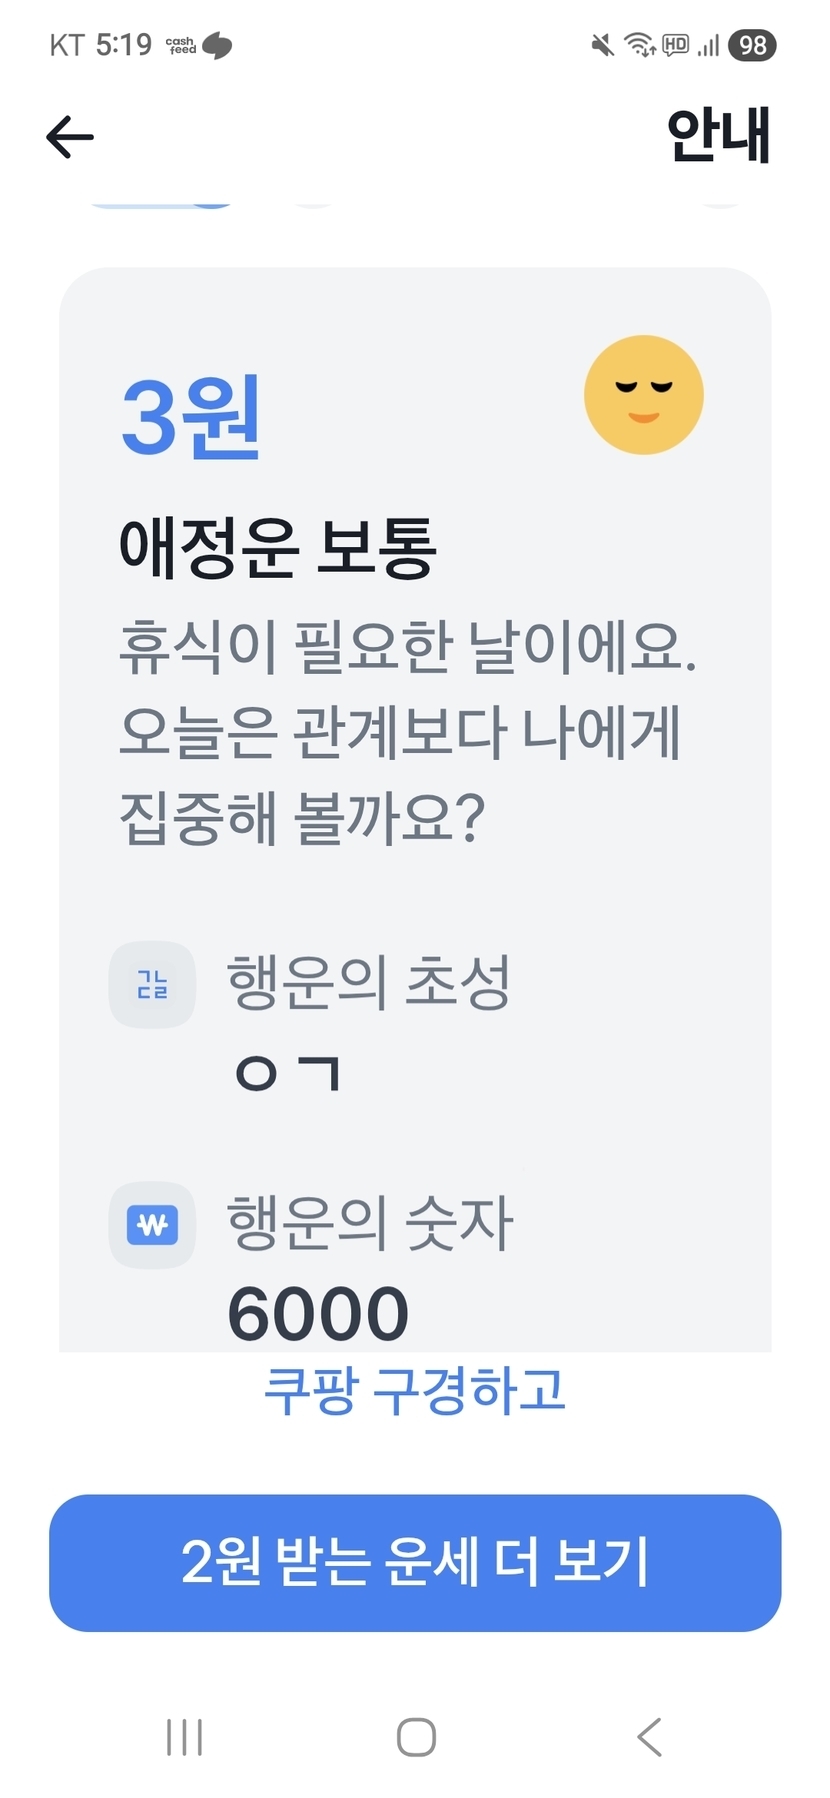The image size is (830, 1798).
Task: Tap the 행운의 초성 consonant icon
Action: coord(152,985)
